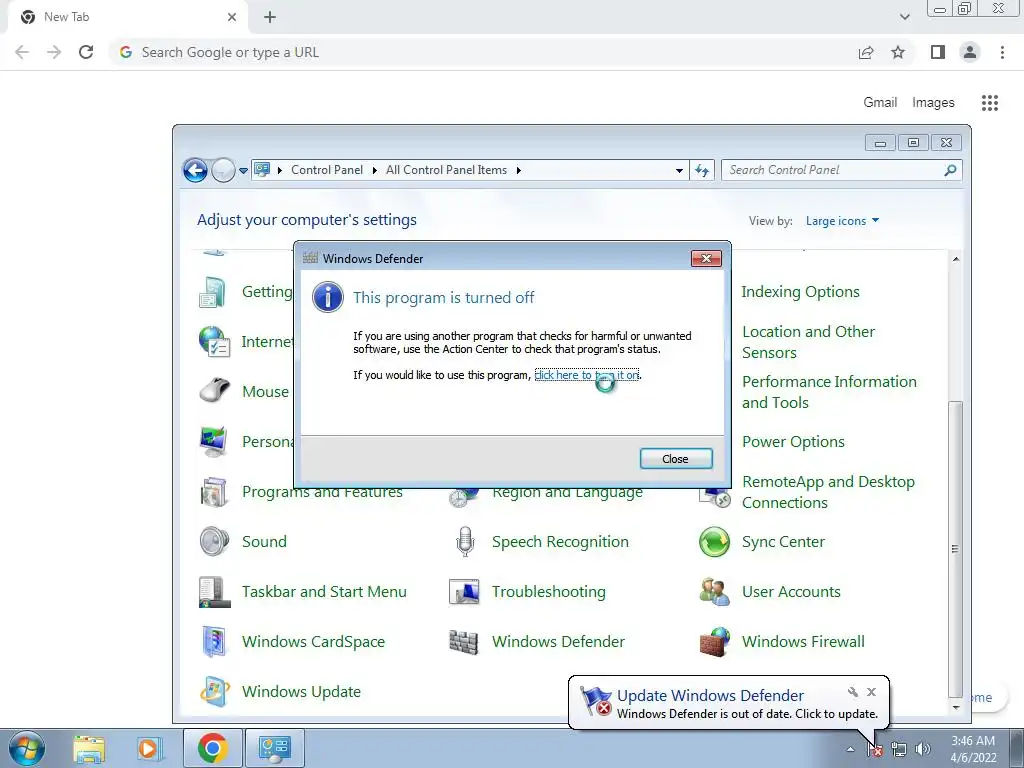
Task: Open the Images link
Action: [933, 103]
